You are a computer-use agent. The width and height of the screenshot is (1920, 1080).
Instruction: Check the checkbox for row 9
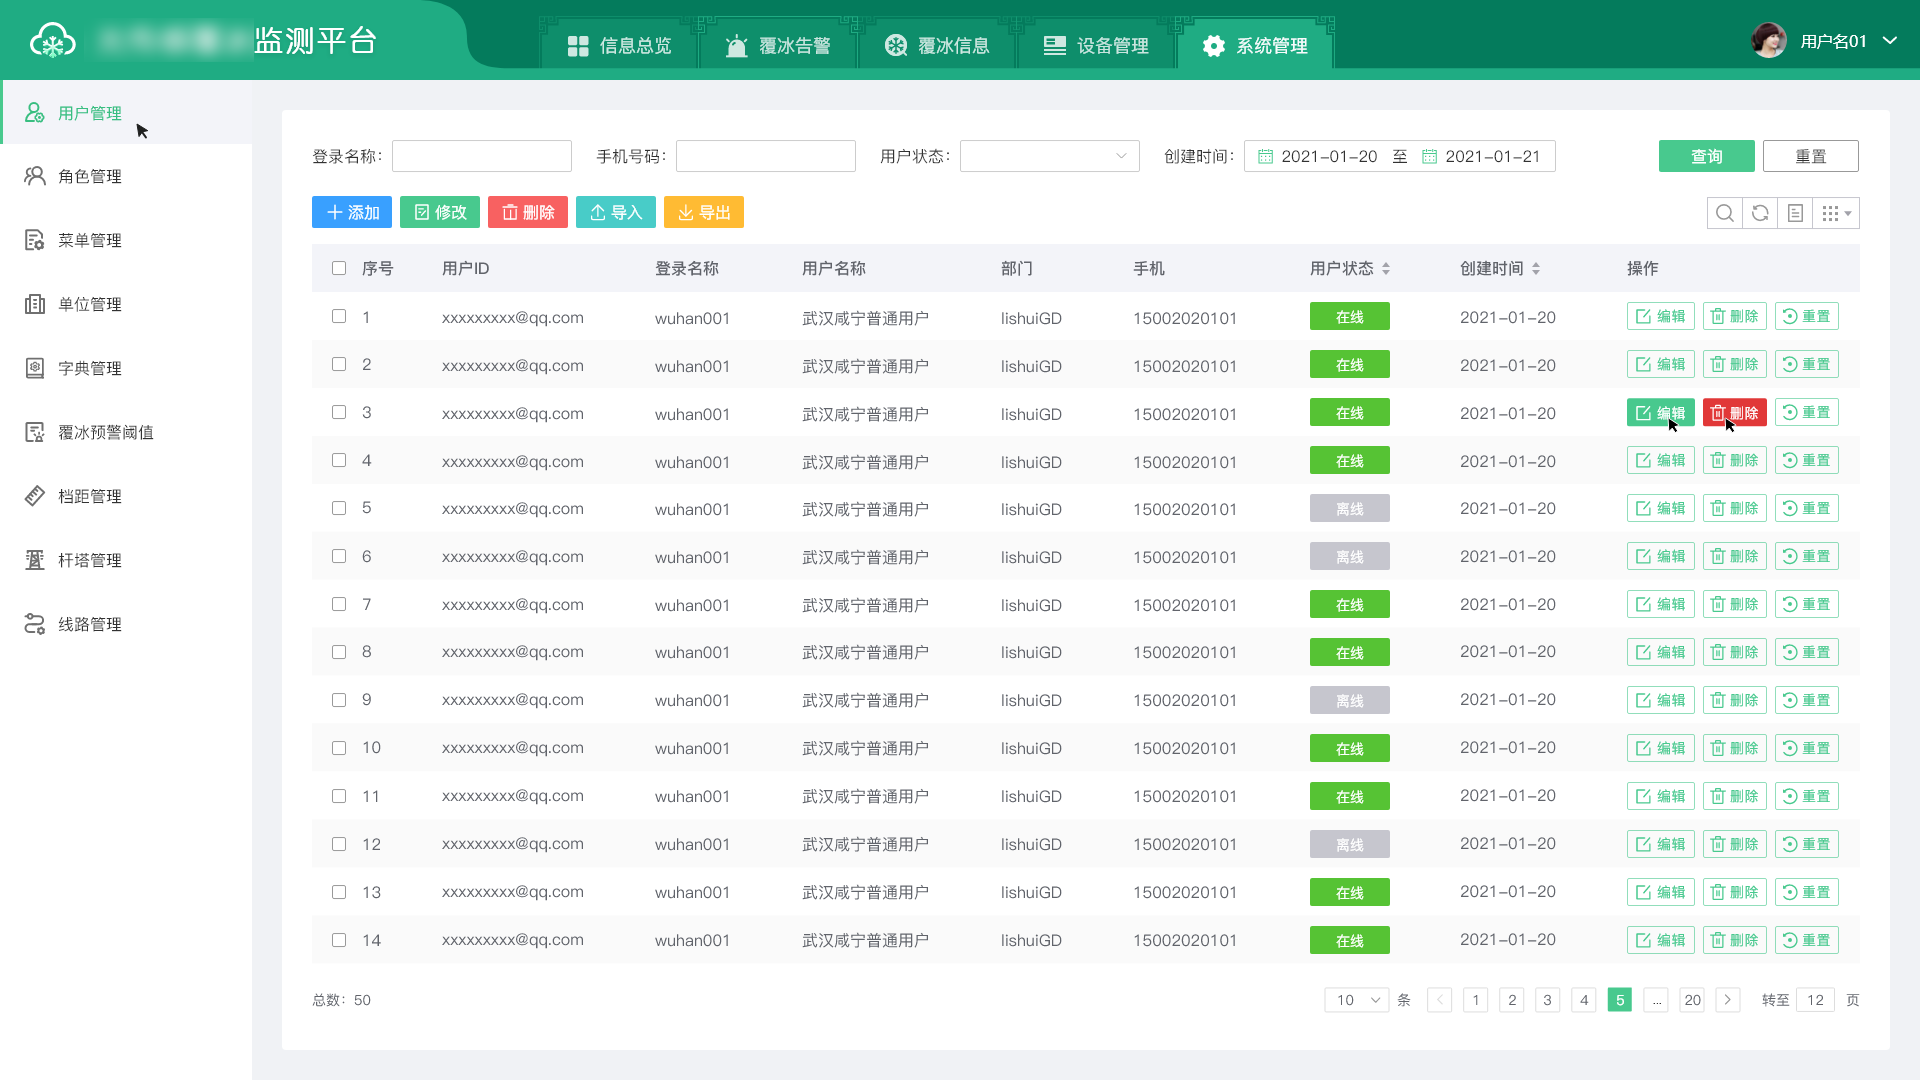339,700
